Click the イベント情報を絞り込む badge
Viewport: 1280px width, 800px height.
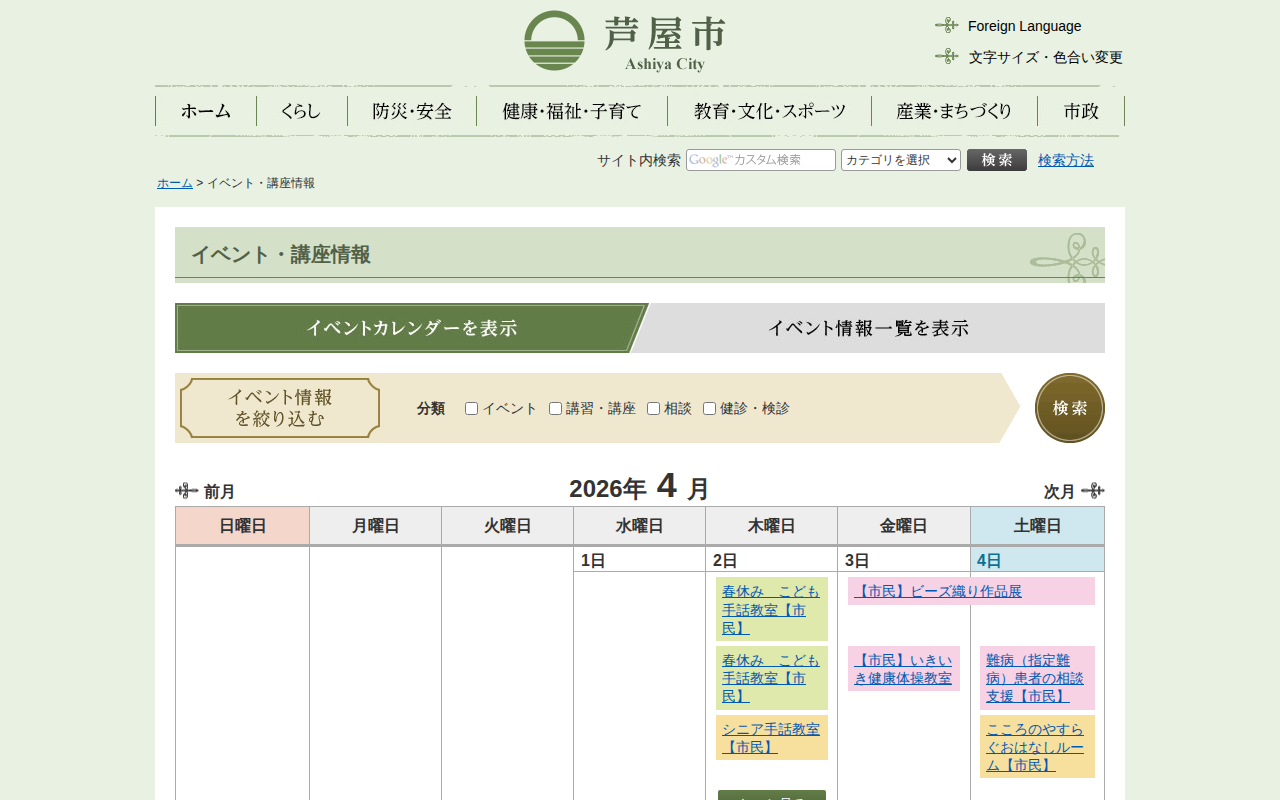(x=280, y=408)
